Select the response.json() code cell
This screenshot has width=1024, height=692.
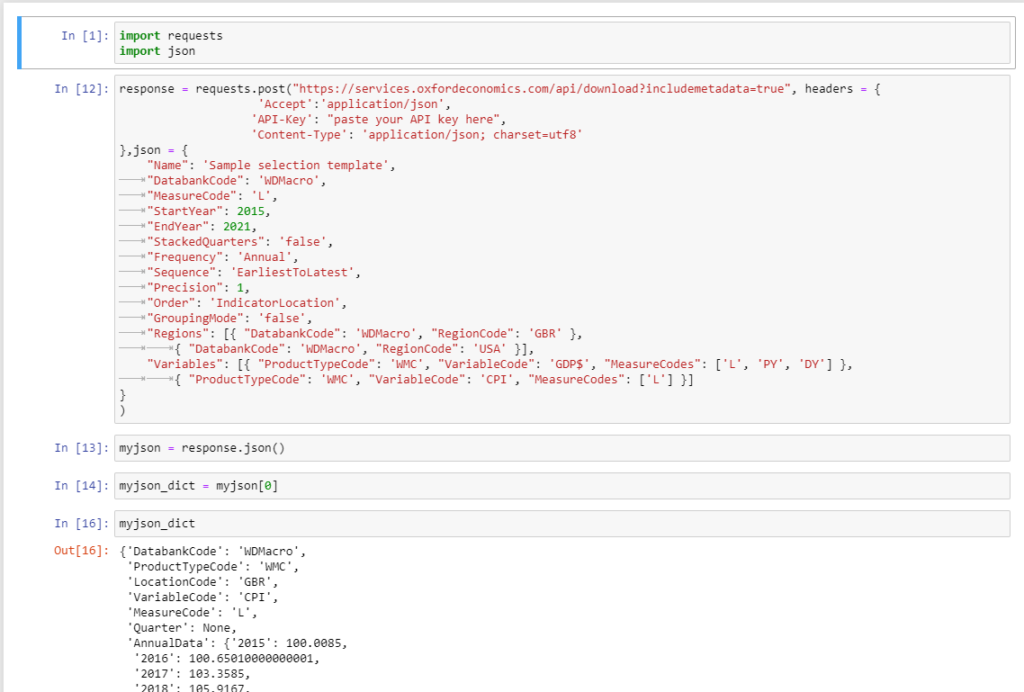point(560,448)
